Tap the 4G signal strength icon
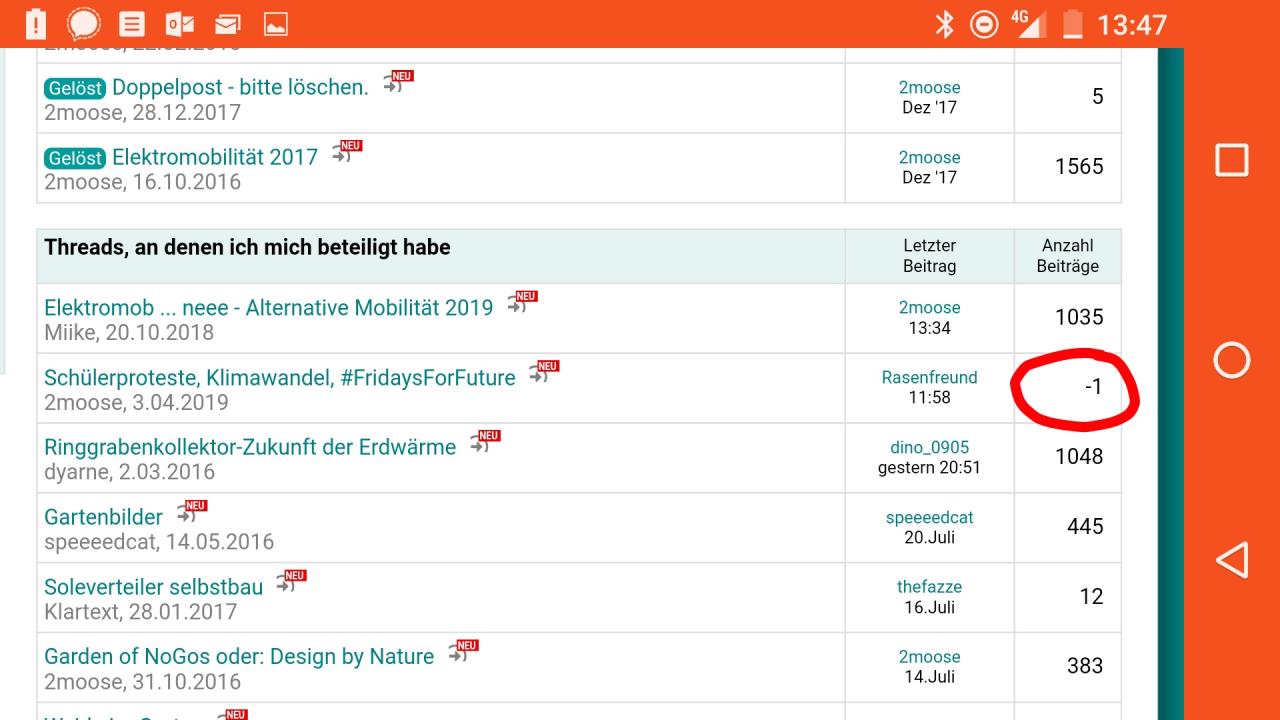Viewport: 1280px width, 720px height. tap(1027, 24)
